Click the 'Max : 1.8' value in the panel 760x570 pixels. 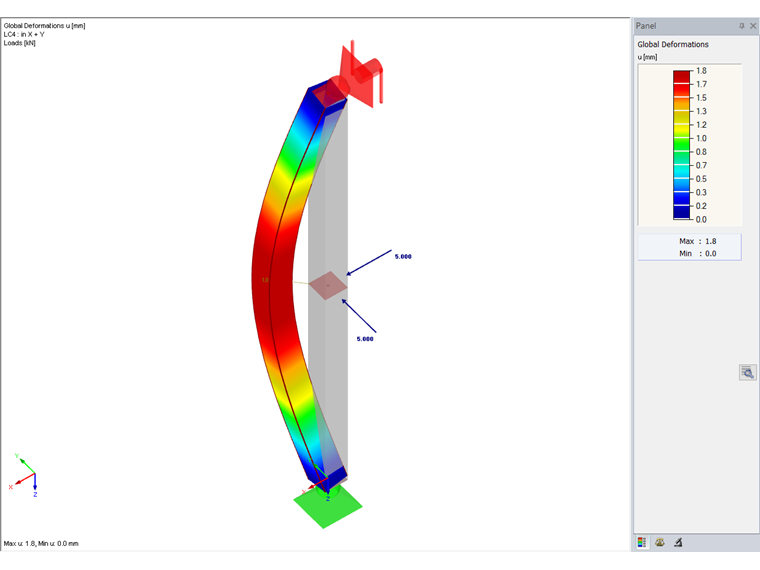(x=697, y=241)
